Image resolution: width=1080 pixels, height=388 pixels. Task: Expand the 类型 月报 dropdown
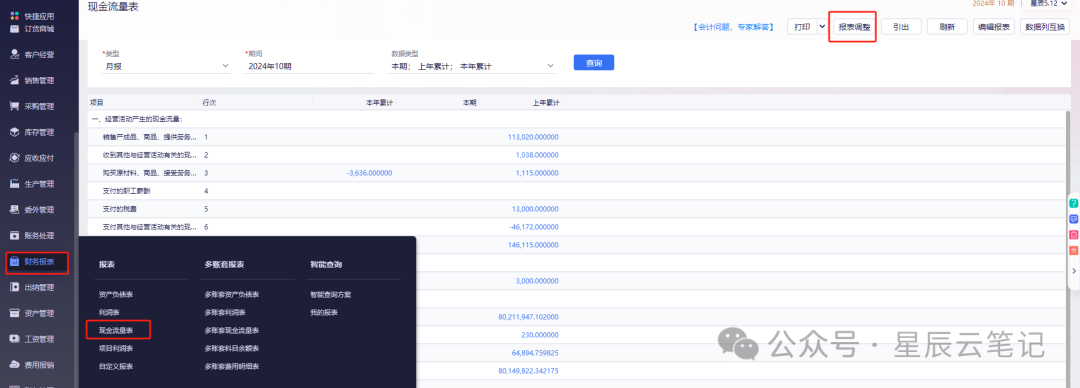click(x=166, y=66)
